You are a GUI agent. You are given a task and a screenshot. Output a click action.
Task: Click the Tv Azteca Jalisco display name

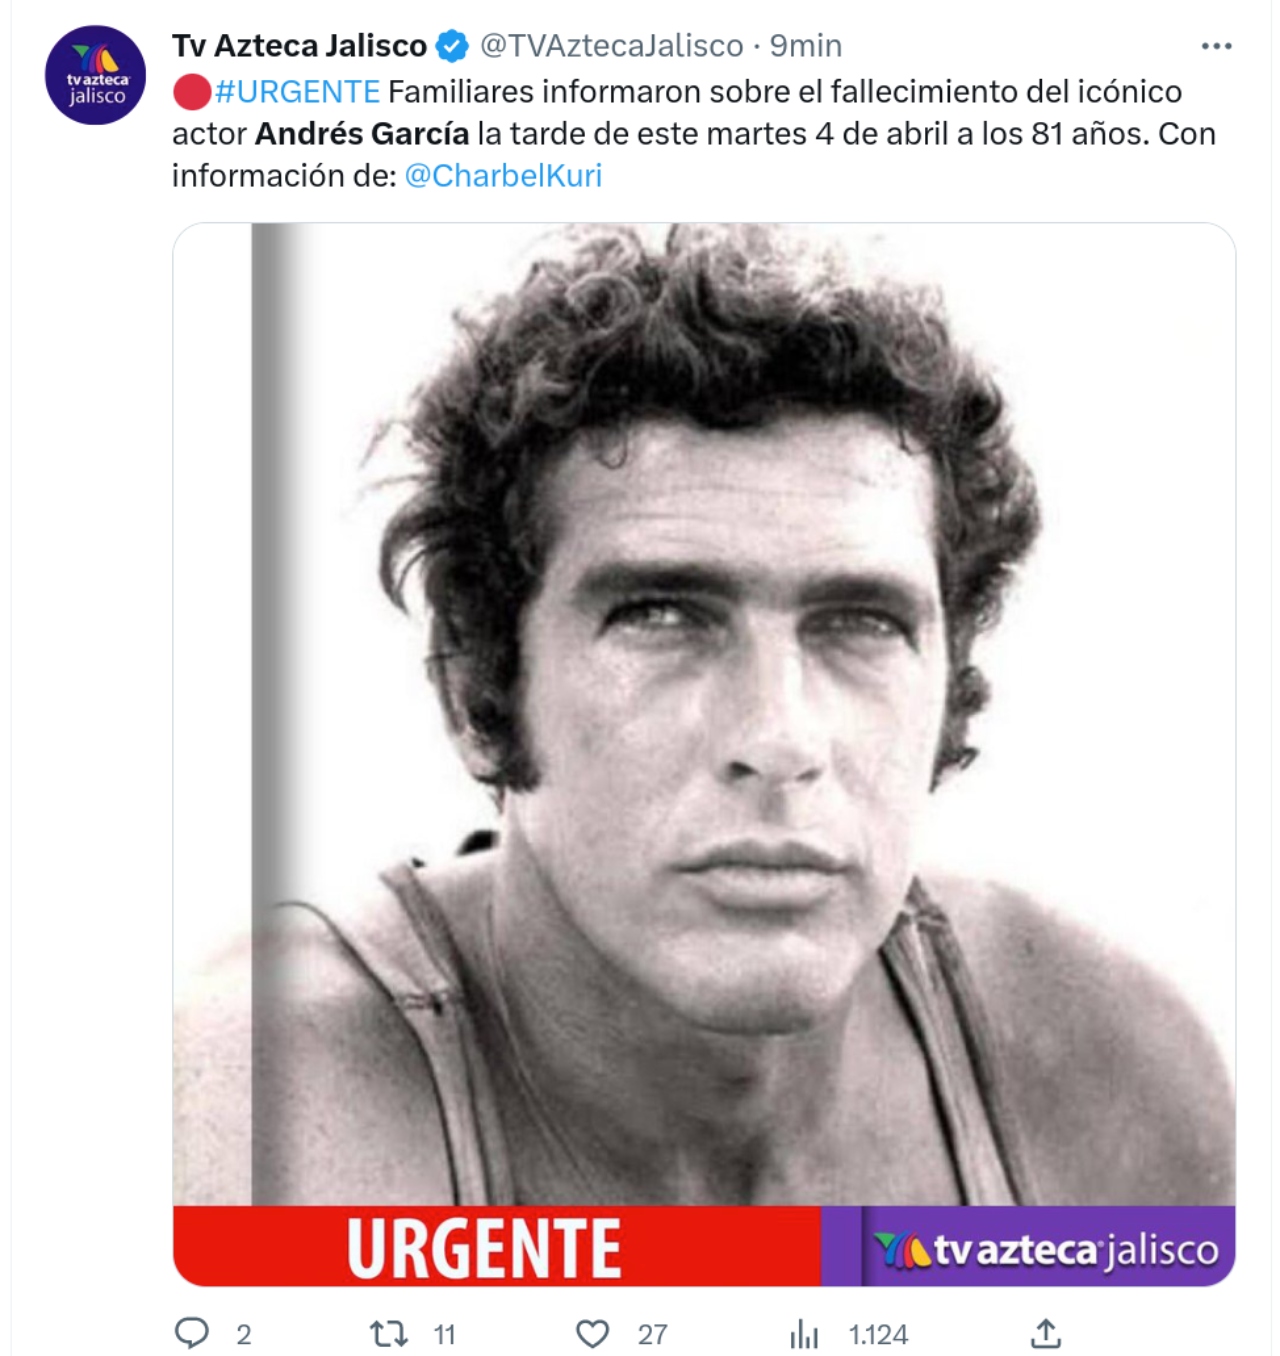tap(299, 46)
